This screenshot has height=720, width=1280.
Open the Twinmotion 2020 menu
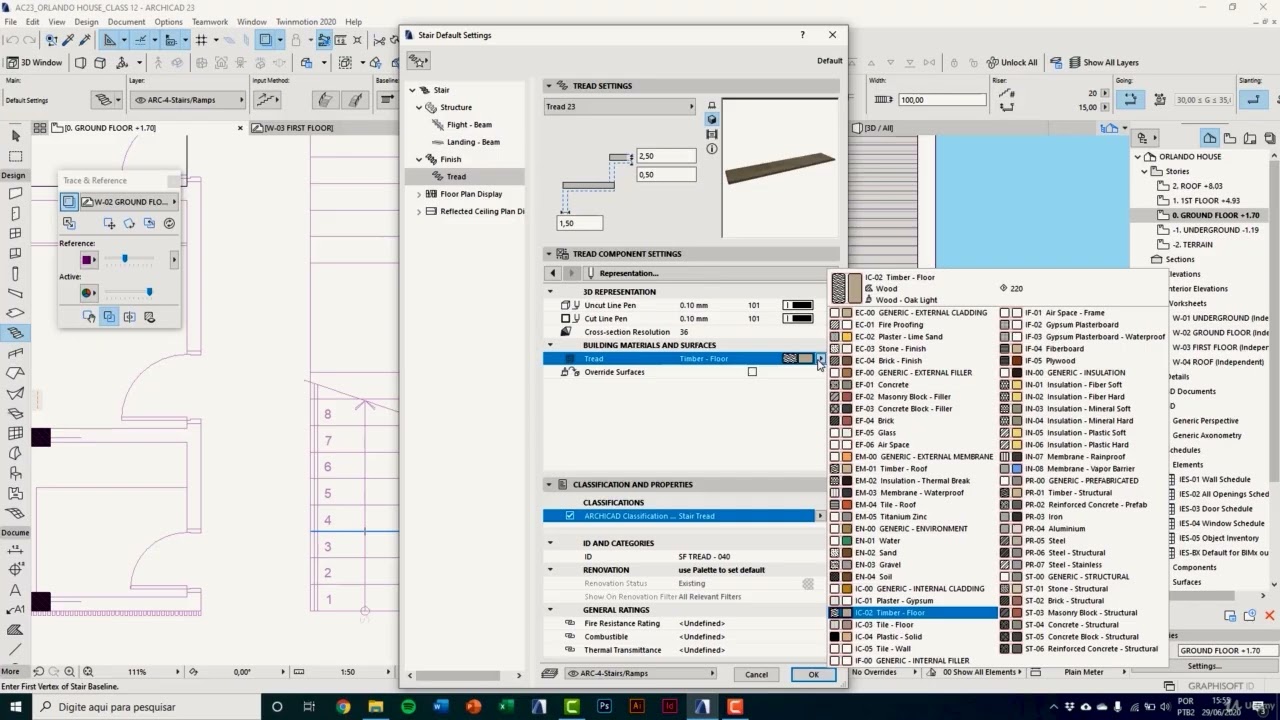tap(304, 21)
